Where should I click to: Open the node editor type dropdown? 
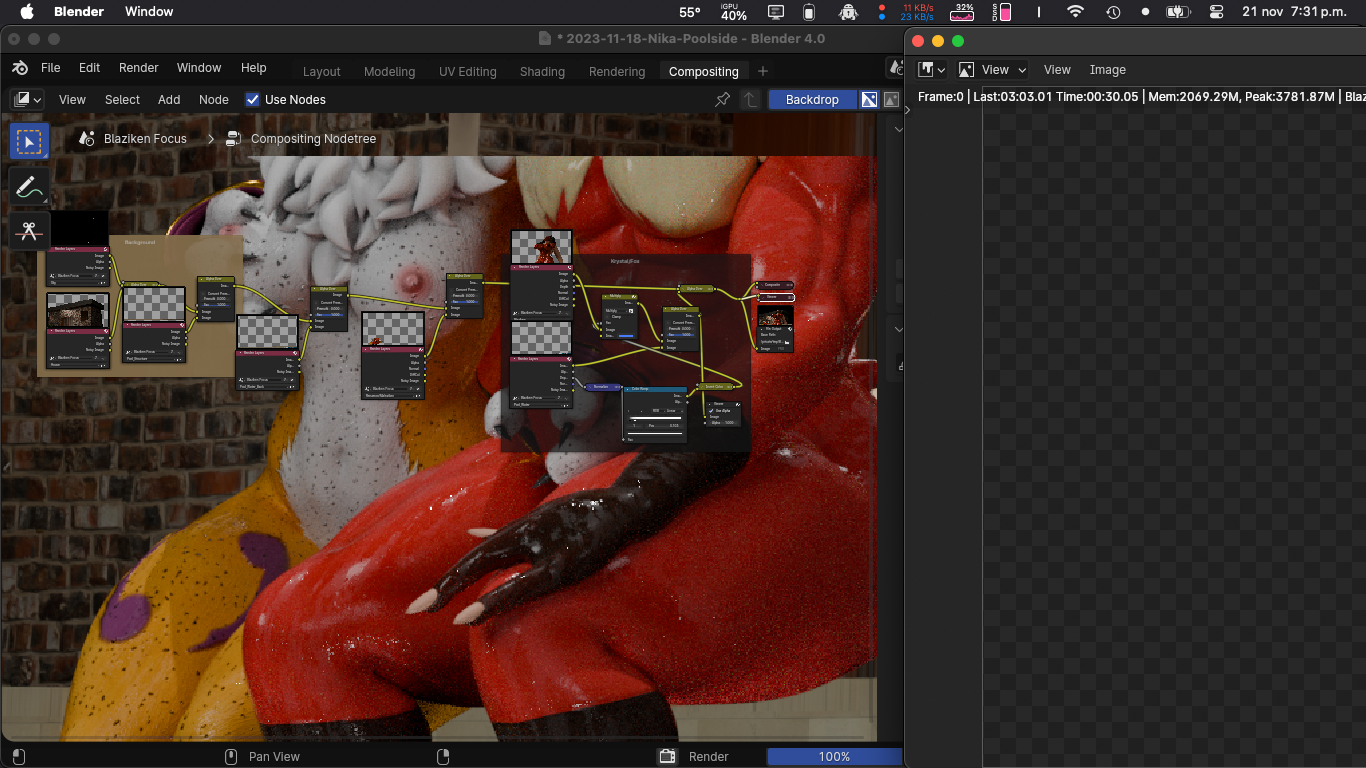pos(27,100)
